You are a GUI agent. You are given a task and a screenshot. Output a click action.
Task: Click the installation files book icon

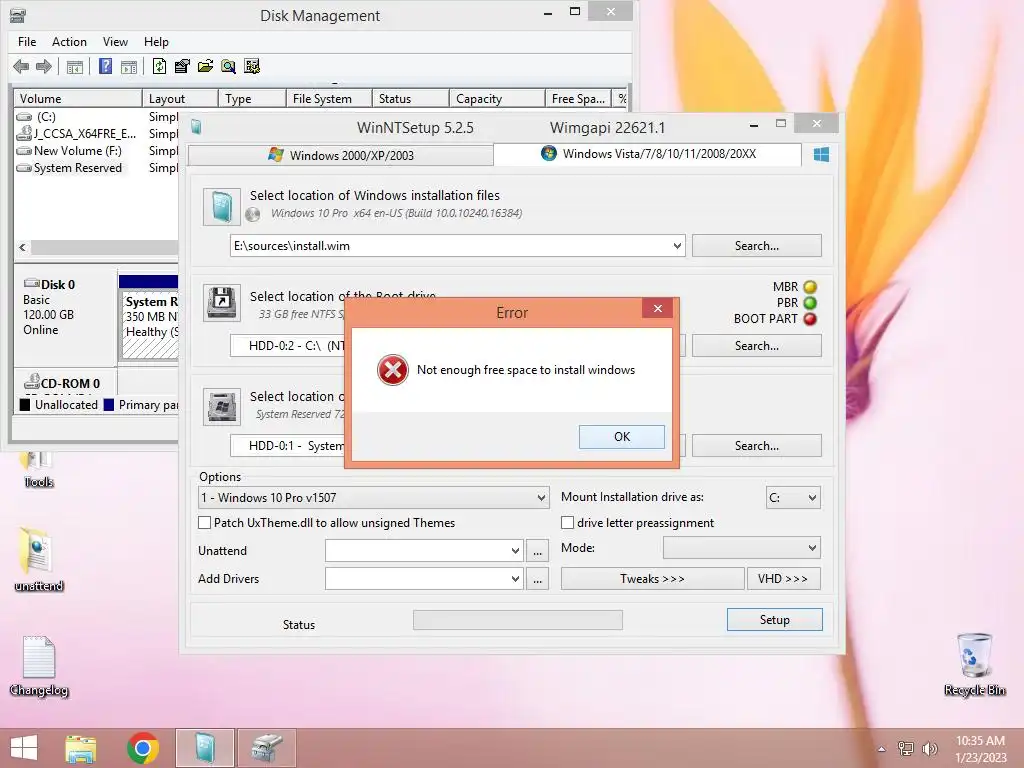click(221, 206)
